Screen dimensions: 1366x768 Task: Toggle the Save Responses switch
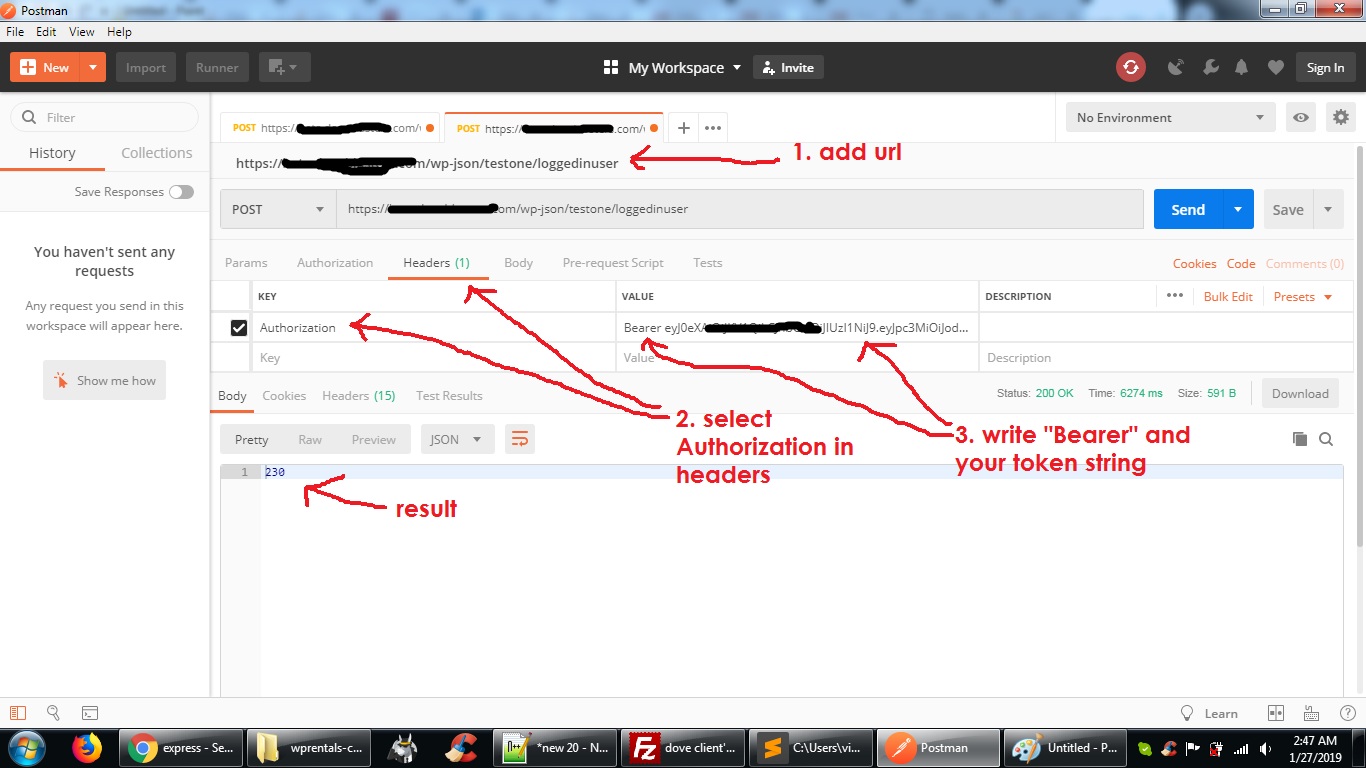click(x=181, y=192)
